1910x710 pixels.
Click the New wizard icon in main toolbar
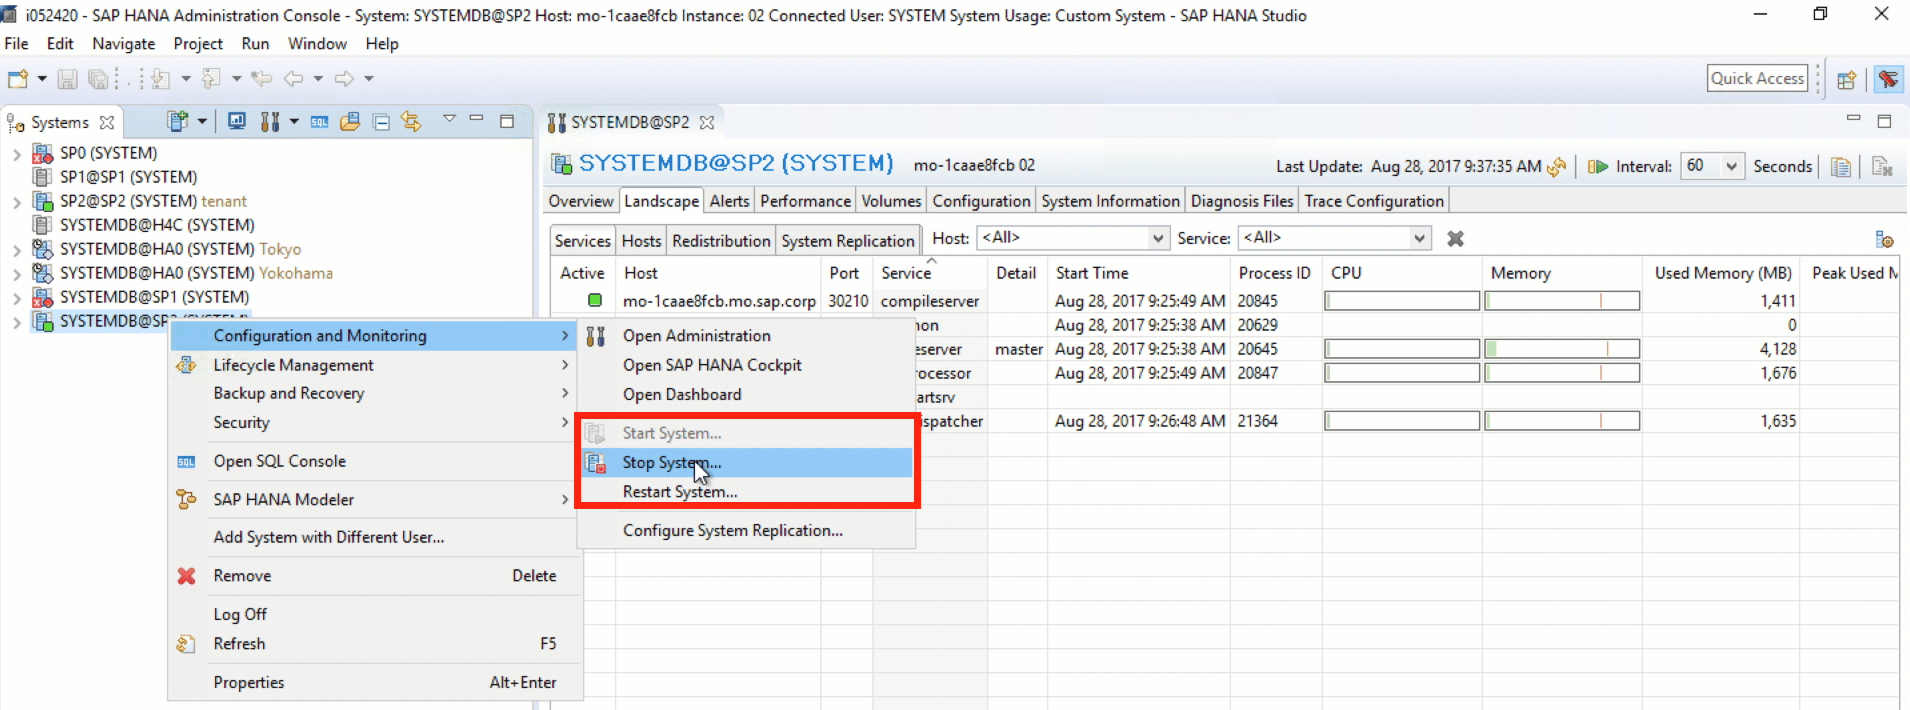tap(18, 79)
